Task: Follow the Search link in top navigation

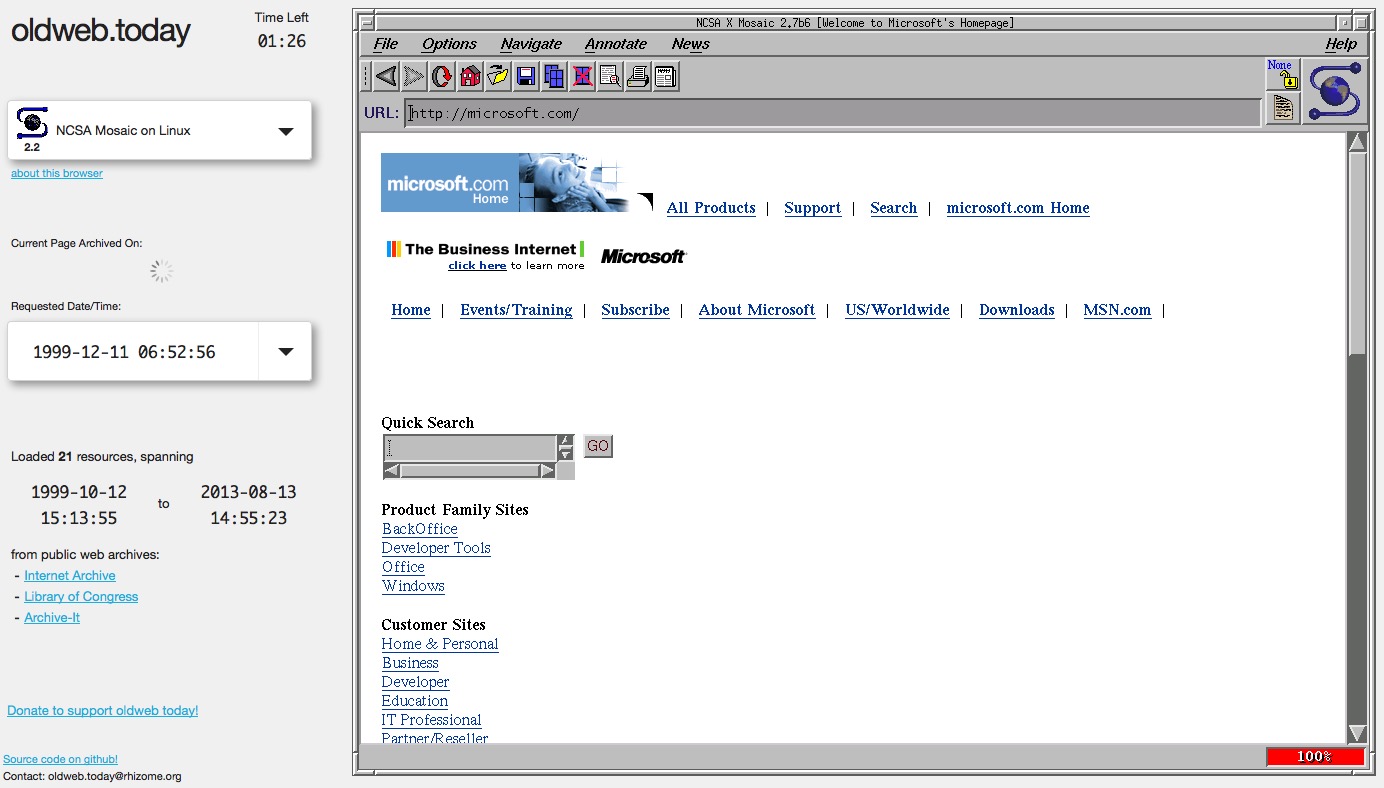Action: [893, 208]
